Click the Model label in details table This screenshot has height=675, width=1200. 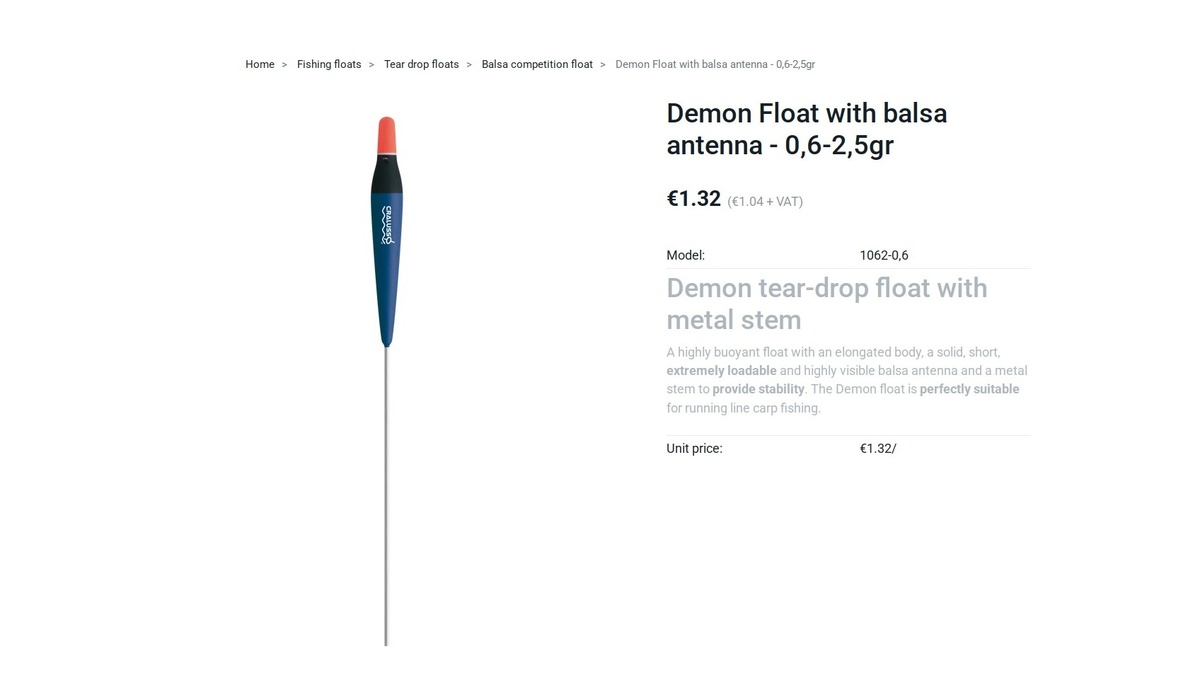coord(686,255)
